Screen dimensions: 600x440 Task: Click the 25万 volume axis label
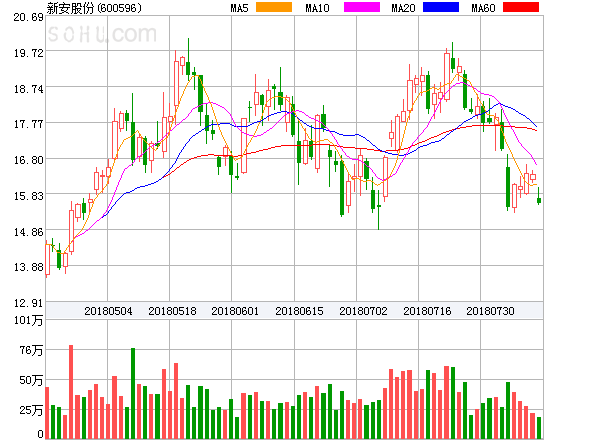point(31,410)
